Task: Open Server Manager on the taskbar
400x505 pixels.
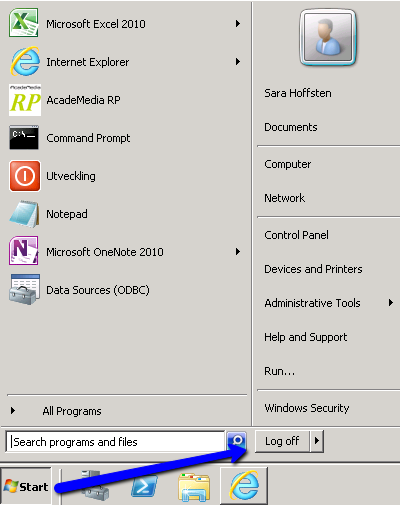Action: (x=96, y=485)
